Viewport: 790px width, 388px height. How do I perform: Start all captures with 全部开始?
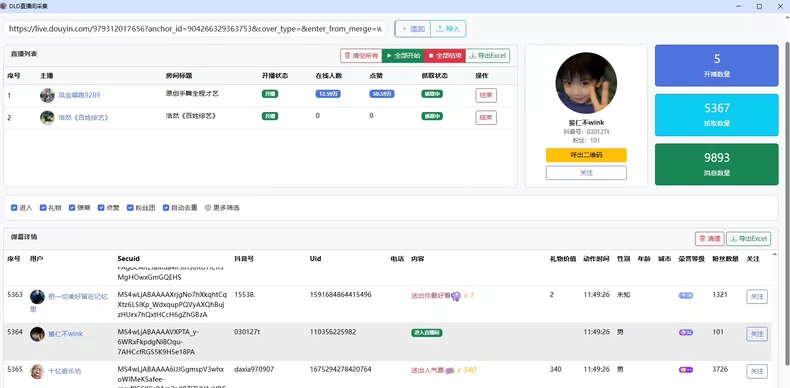(x=403, y=56)
